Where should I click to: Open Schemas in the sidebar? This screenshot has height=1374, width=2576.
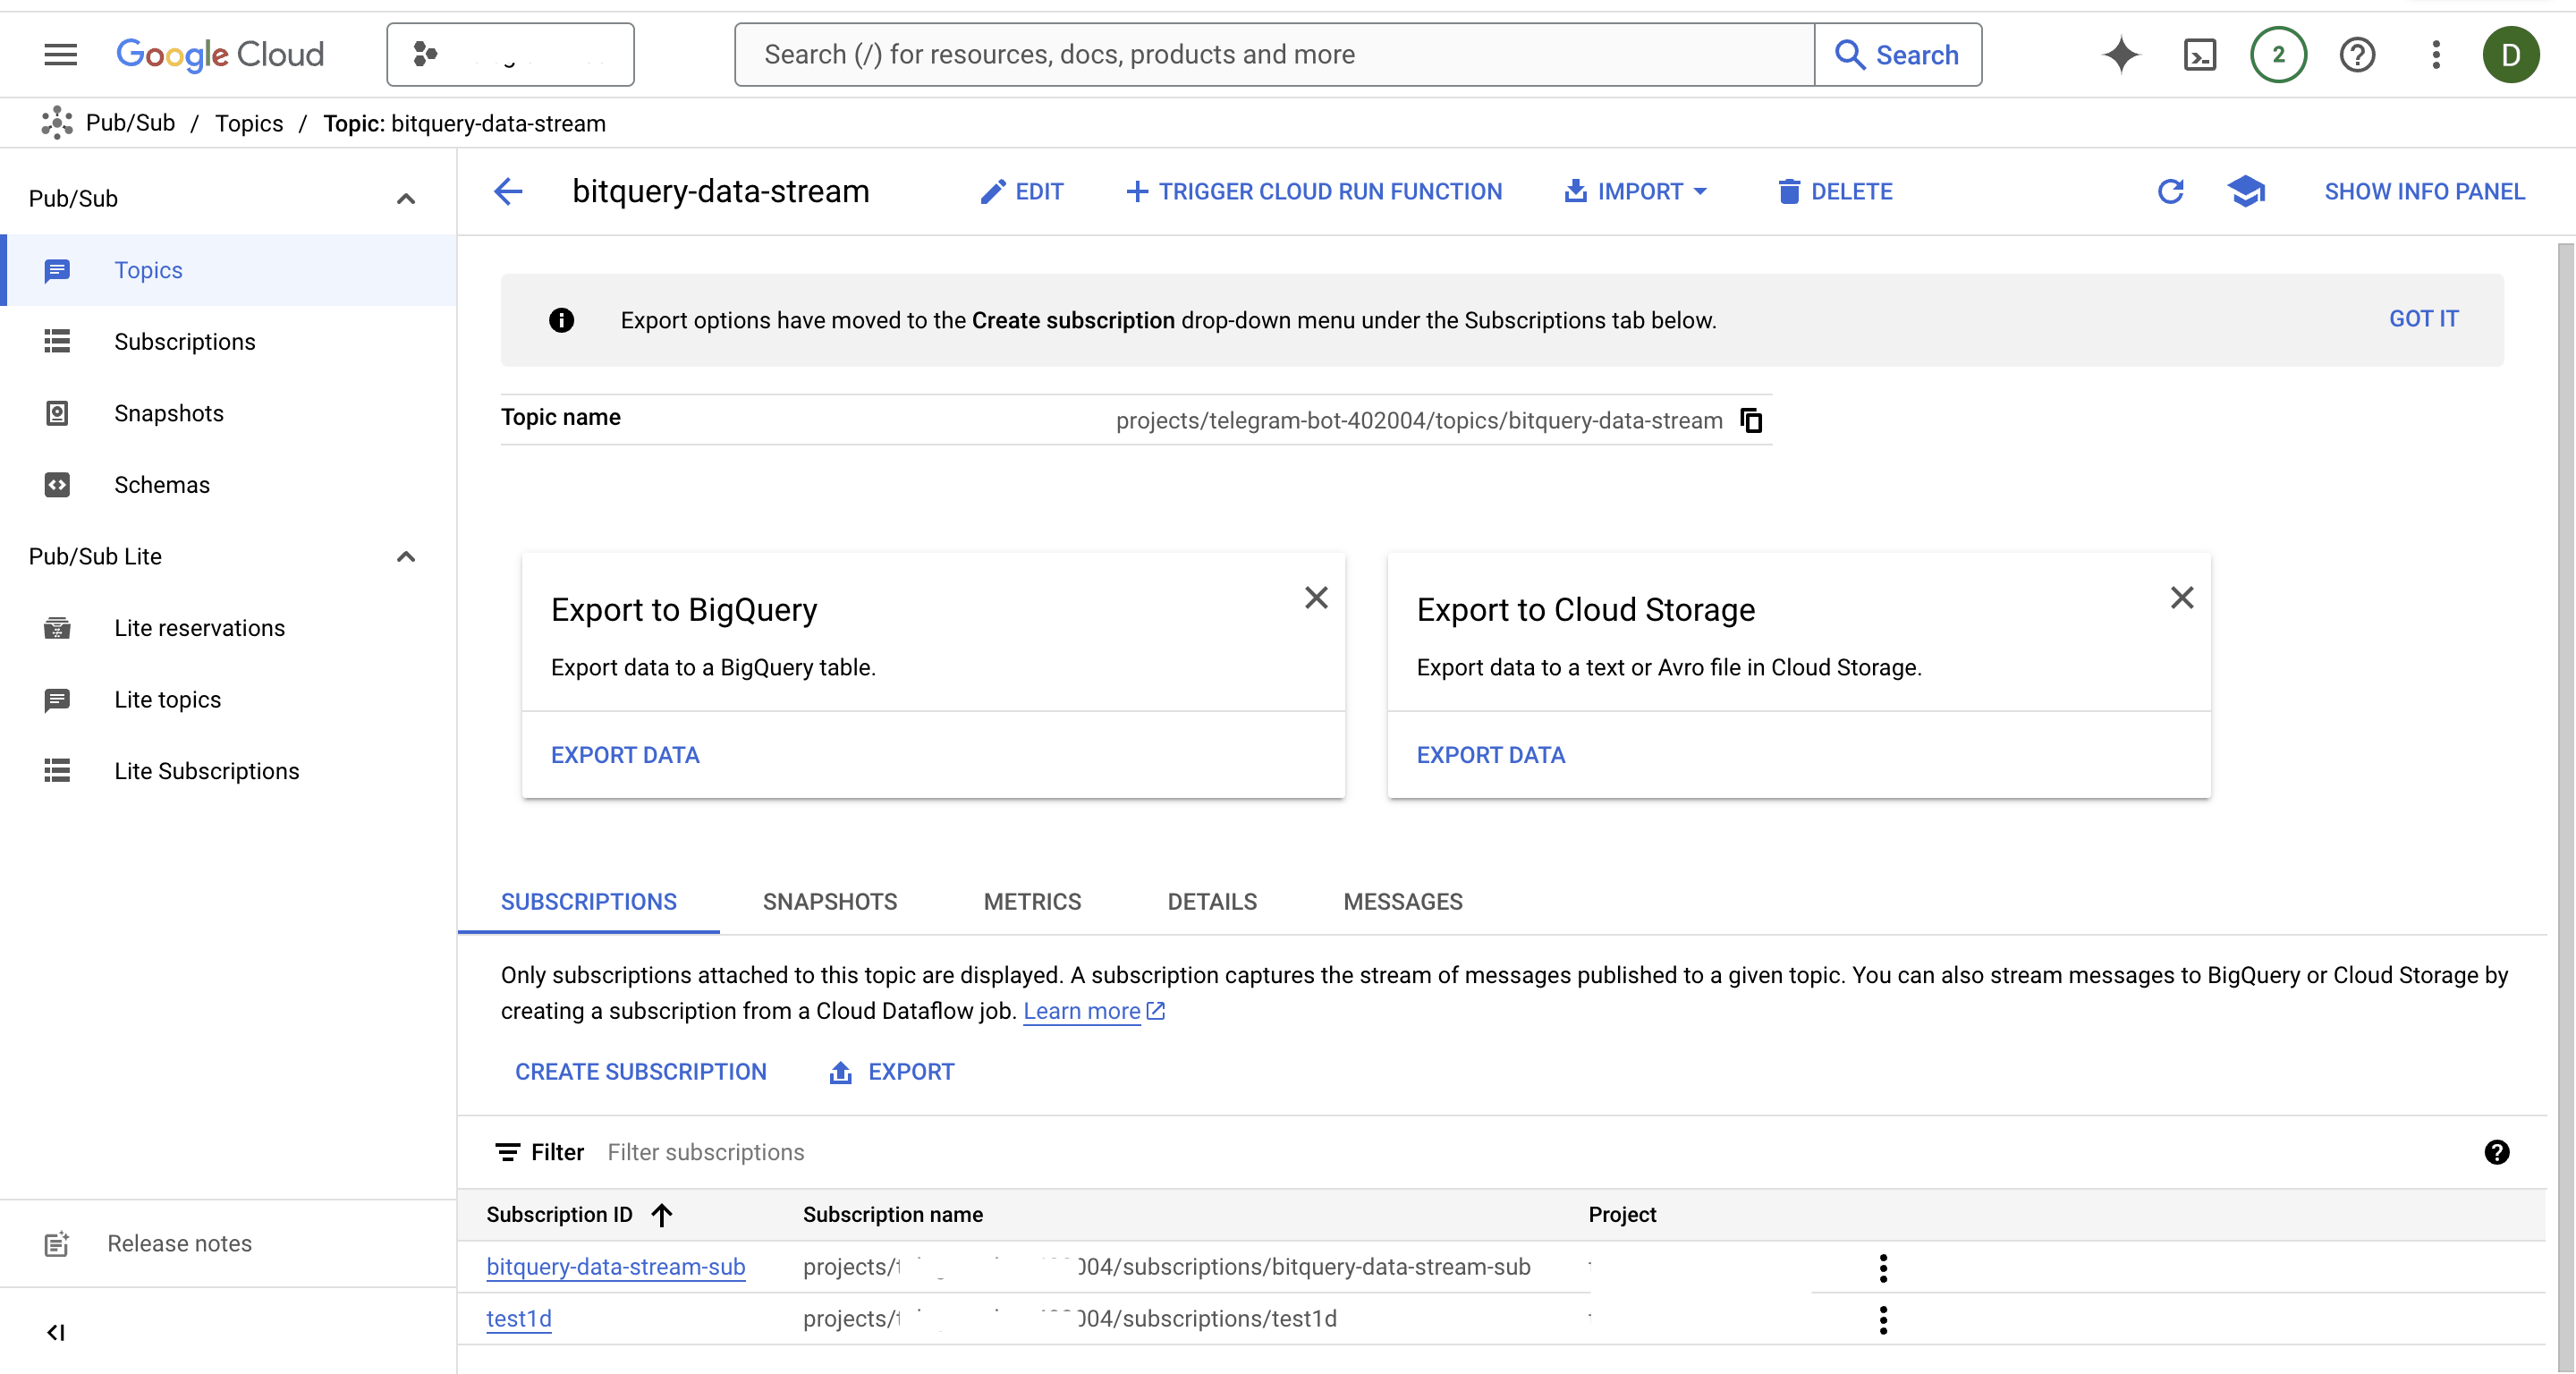point(228,485)
